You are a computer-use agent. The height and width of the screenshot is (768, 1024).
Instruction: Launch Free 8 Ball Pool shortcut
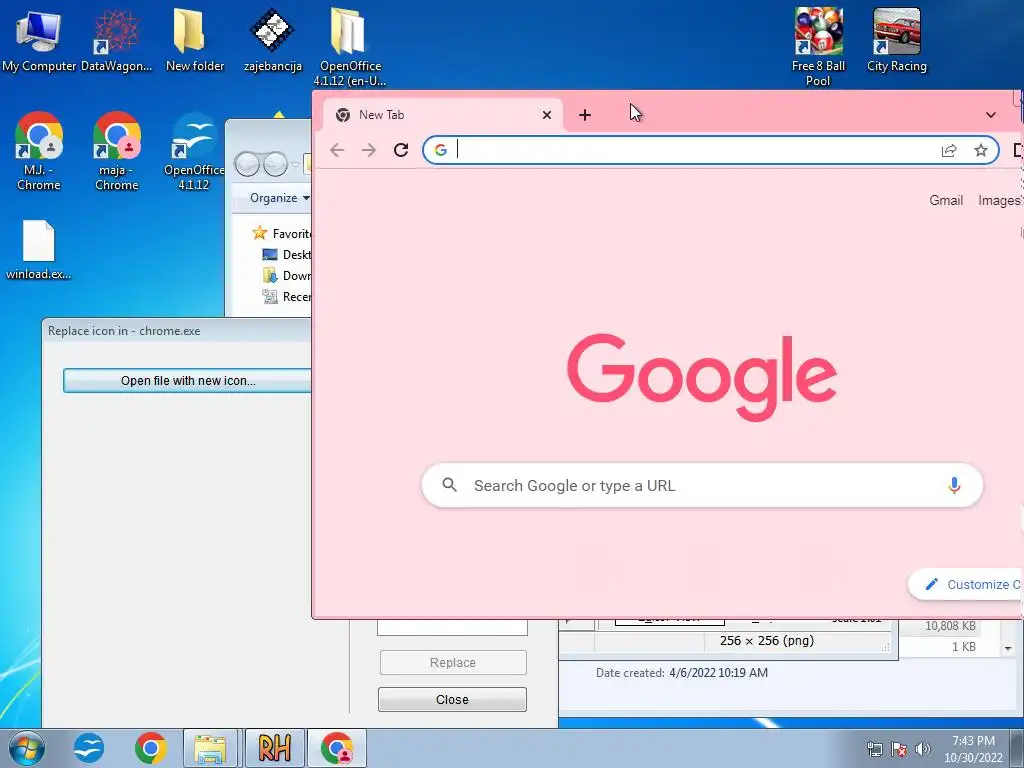tap(818, 46)
